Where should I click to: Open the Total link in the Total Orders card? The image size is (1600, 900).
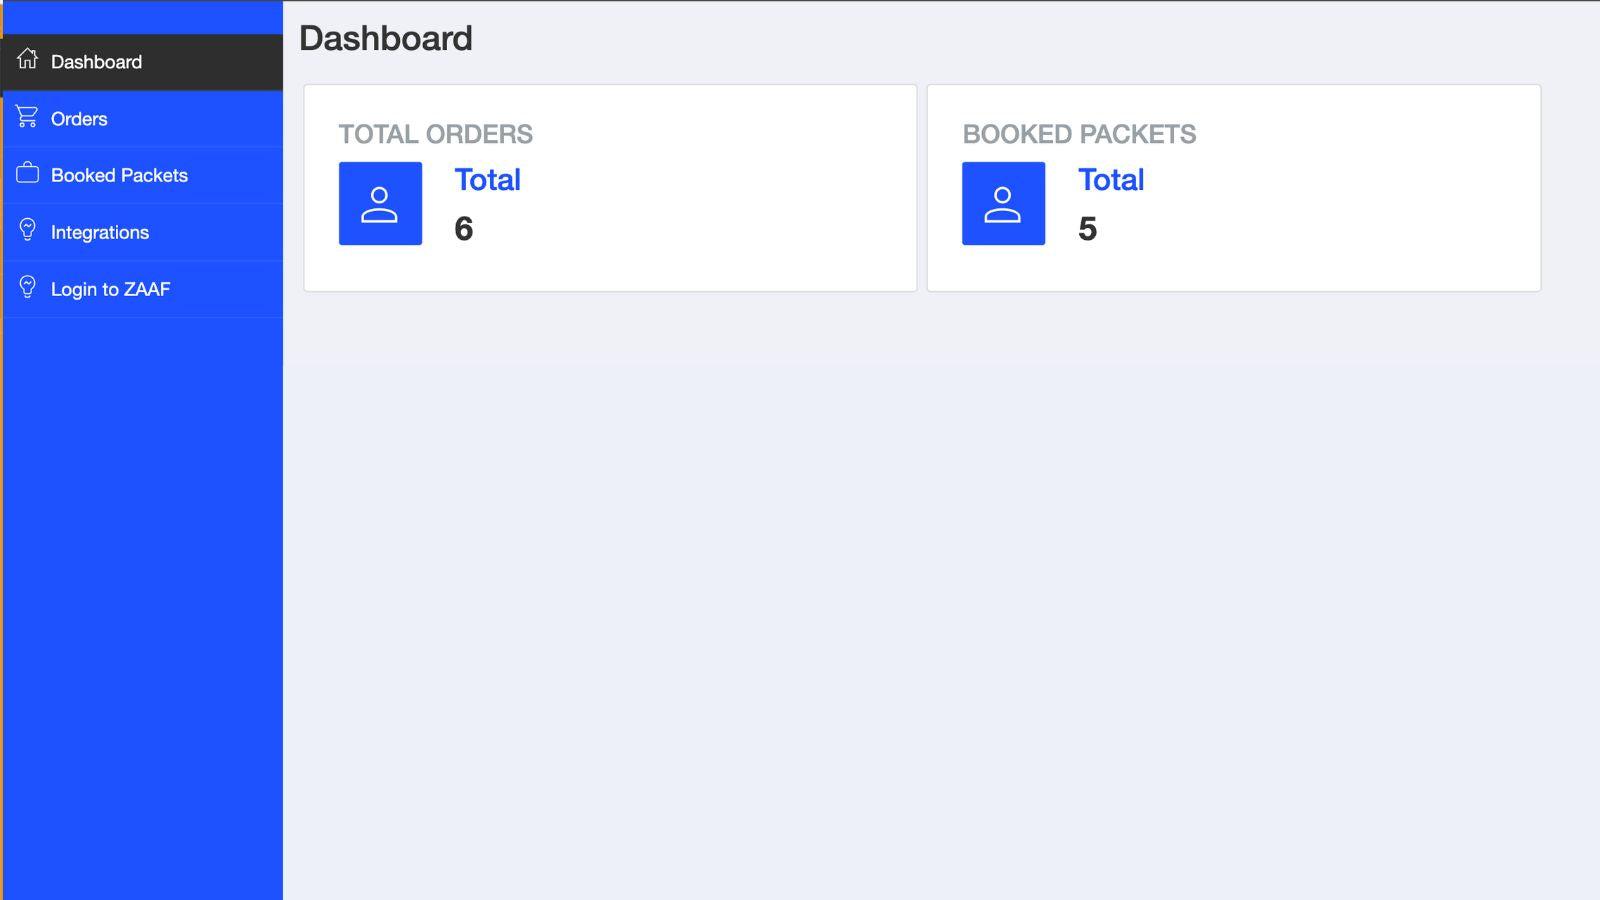click(x=488, y=180)
